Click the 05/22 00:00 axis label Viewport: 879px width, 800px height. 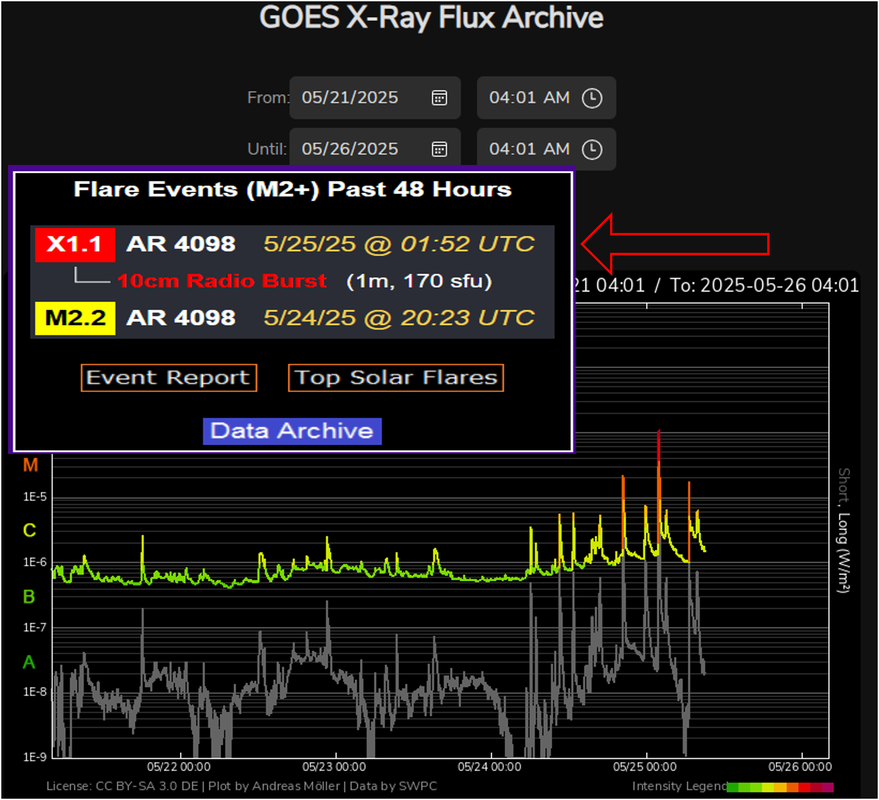click(x=179, y=767)
